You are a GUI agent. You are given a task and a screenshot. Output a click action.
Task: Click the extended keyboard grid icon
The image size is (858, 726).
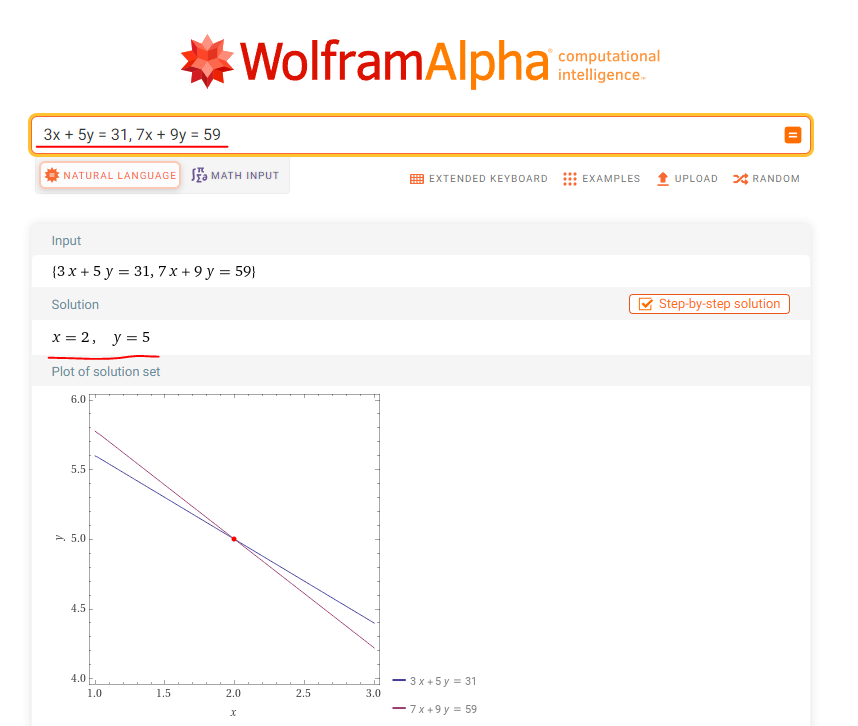click(416, 179)
